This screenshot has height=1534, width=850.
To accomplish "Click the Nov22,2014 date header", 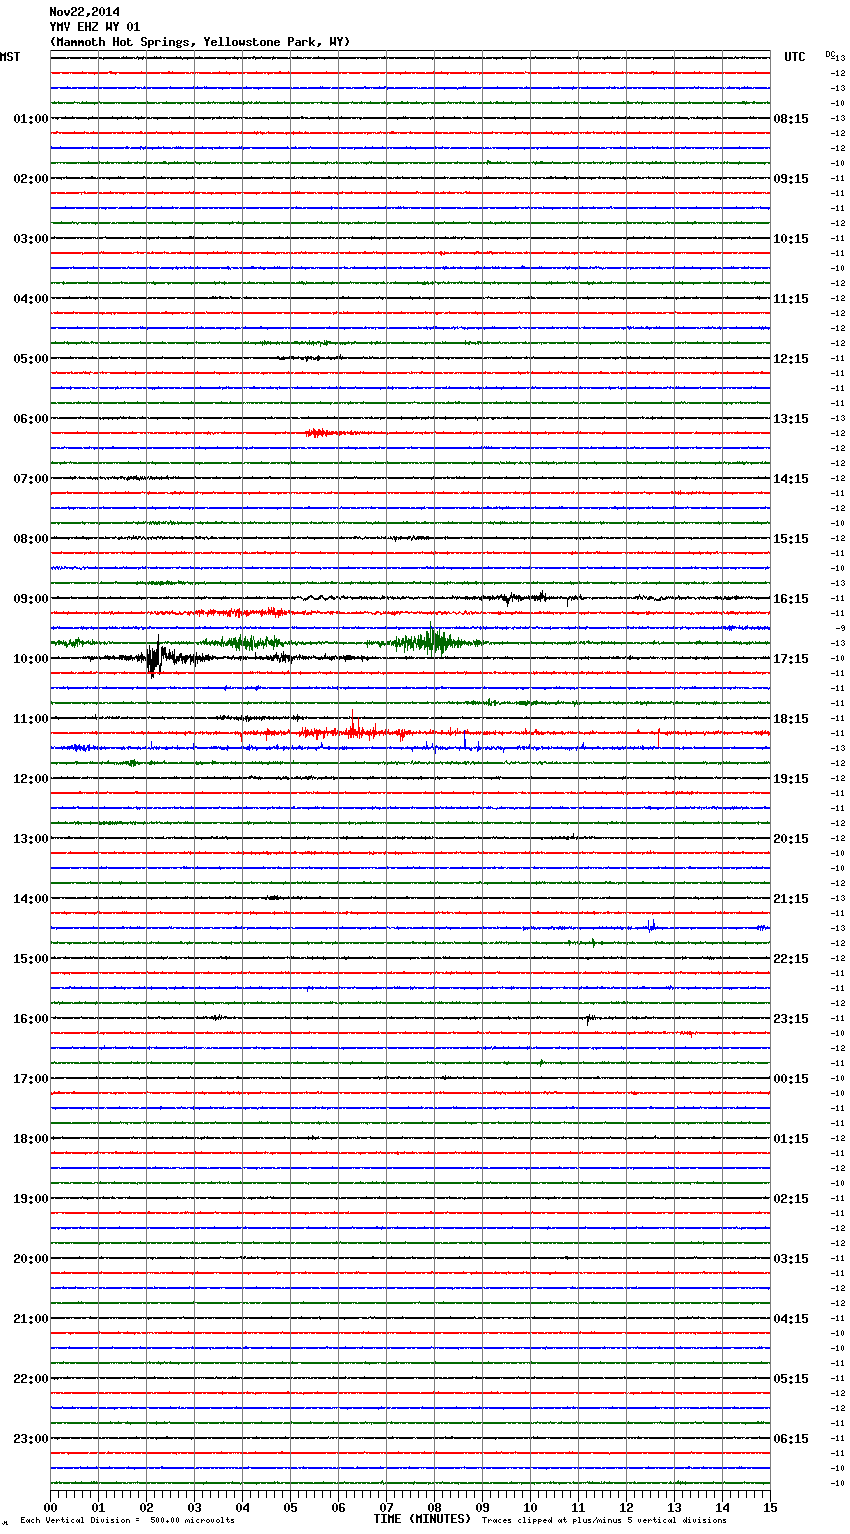I will coord(84,12).
